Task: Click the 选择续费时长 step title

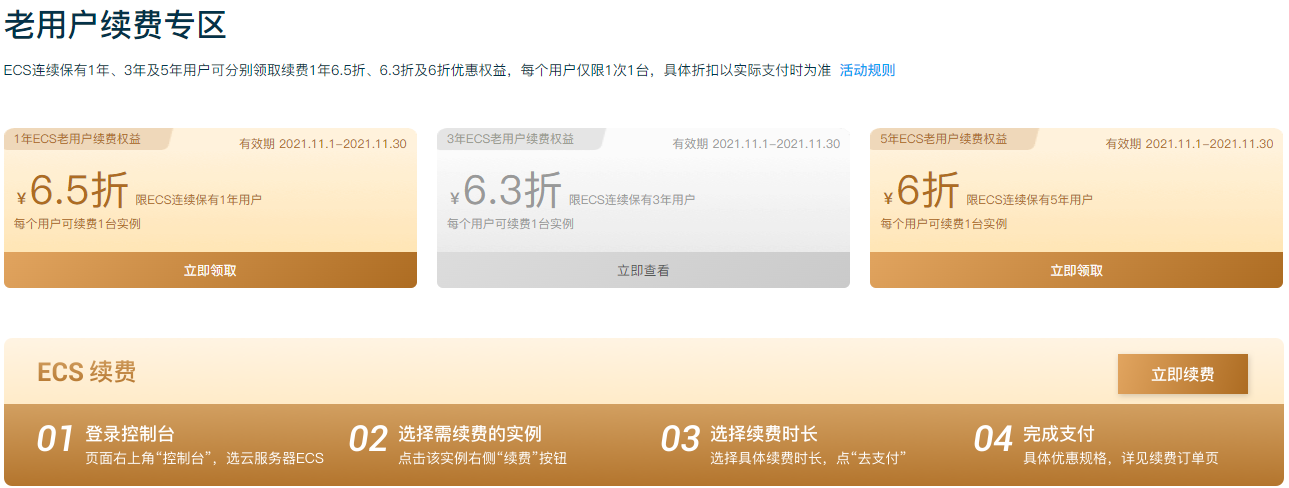Action: click(x=764, y=434)
